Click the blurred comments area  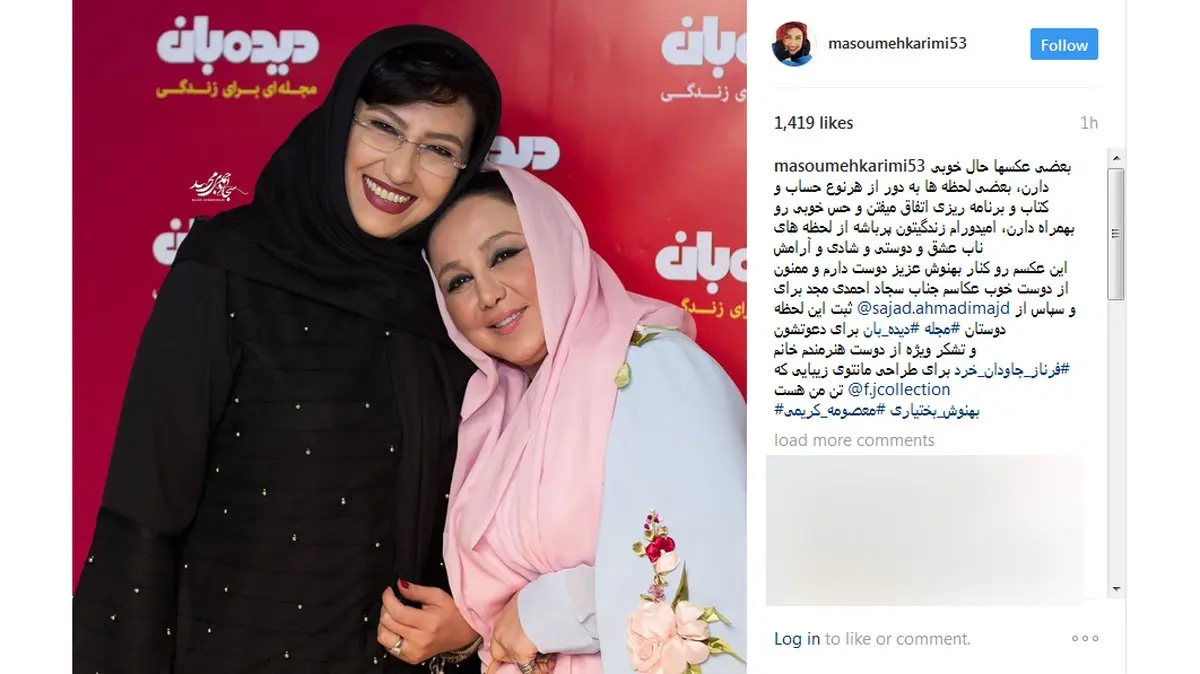(925, 530)
